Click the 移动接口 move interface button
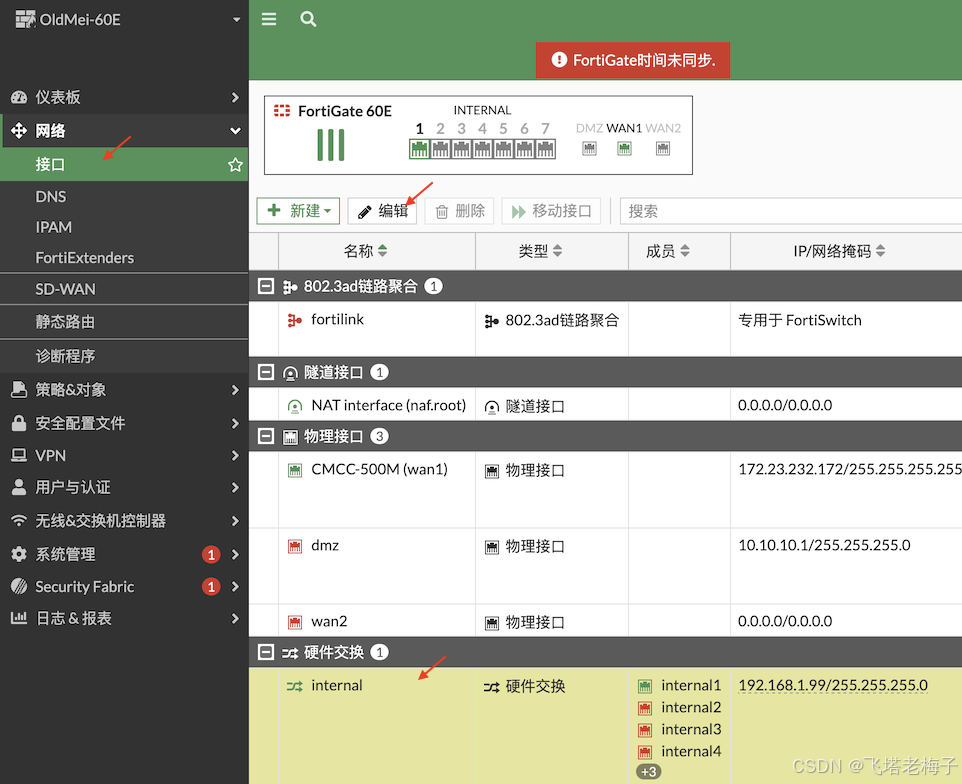962x784 pixels. [551, 211]
